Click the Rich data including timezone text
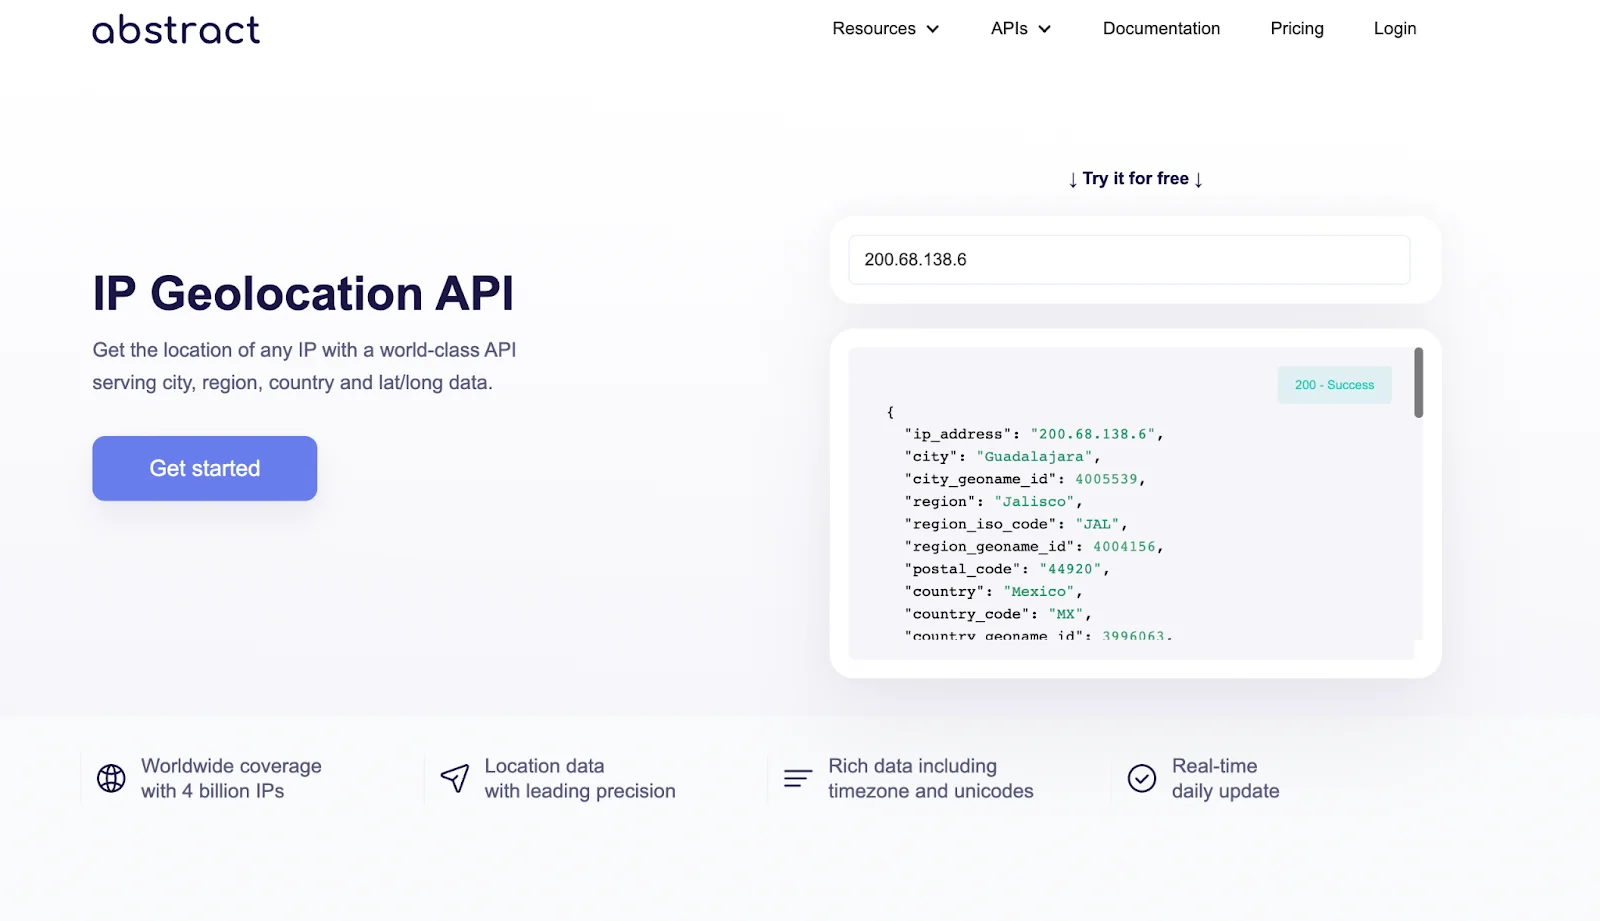 (930, 778)
